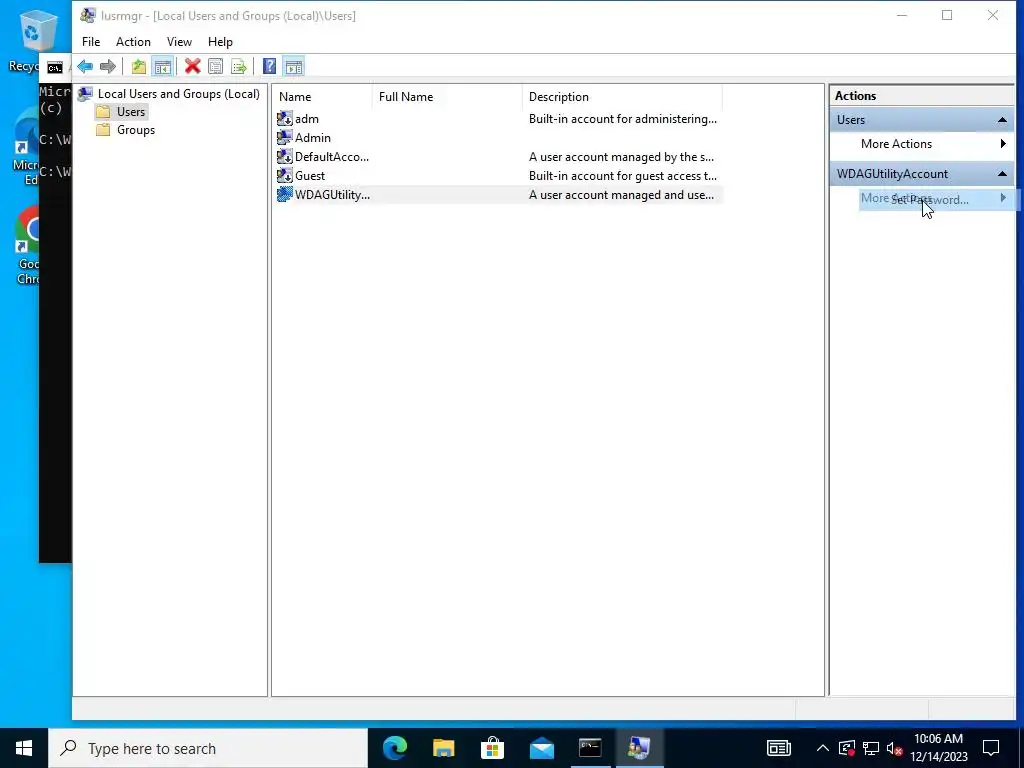
Task: Click the lusrmgr window title icon
Action: (x=88, y=15)
